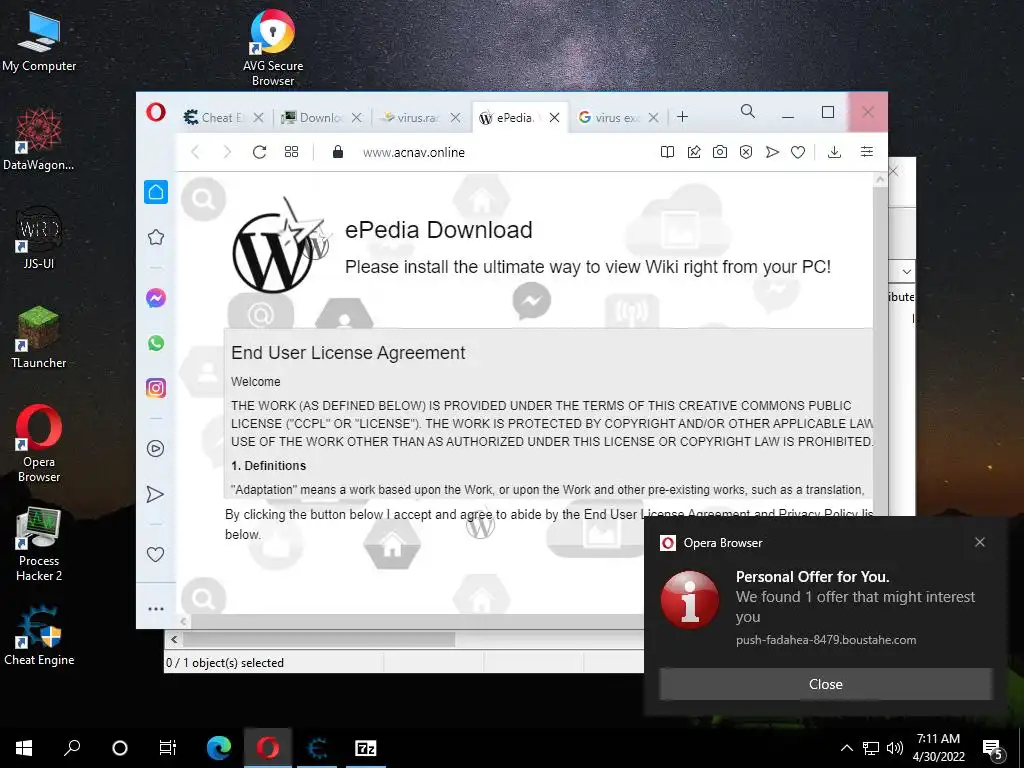Screen dimensions: 1024x768
Task: Dismiss the Opera notification with X
Action: click(980, 542)
